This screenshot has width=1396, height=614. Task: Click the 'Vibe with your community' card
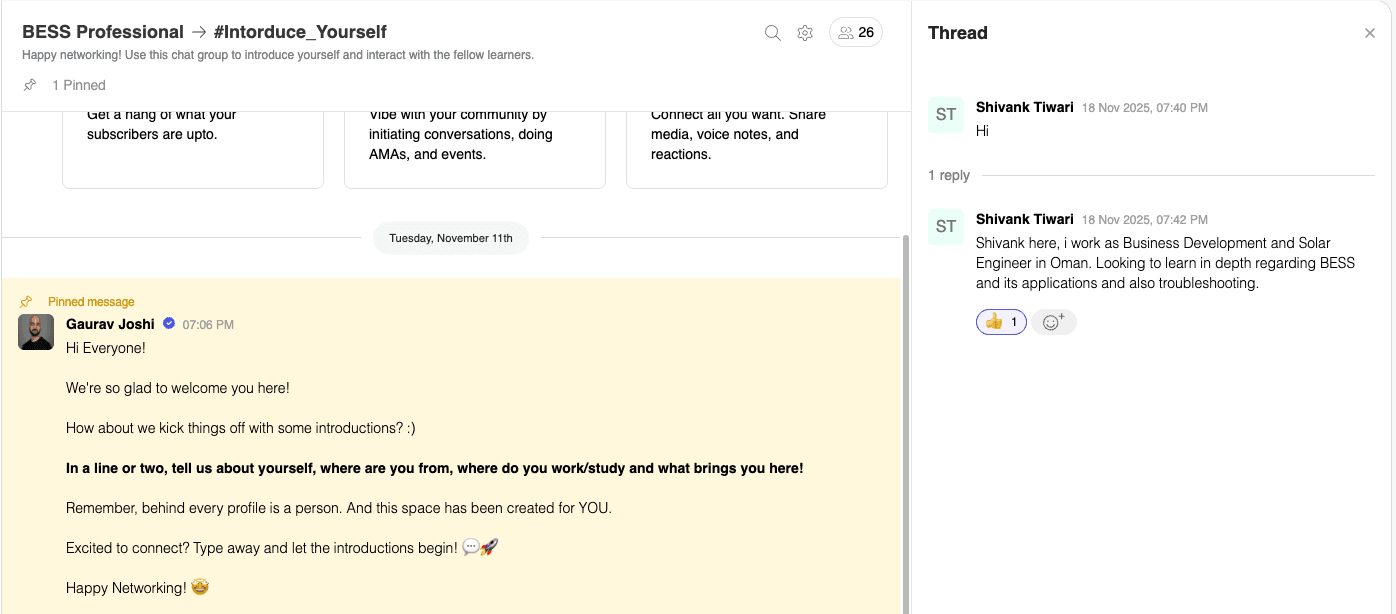(x=475, y=150)
